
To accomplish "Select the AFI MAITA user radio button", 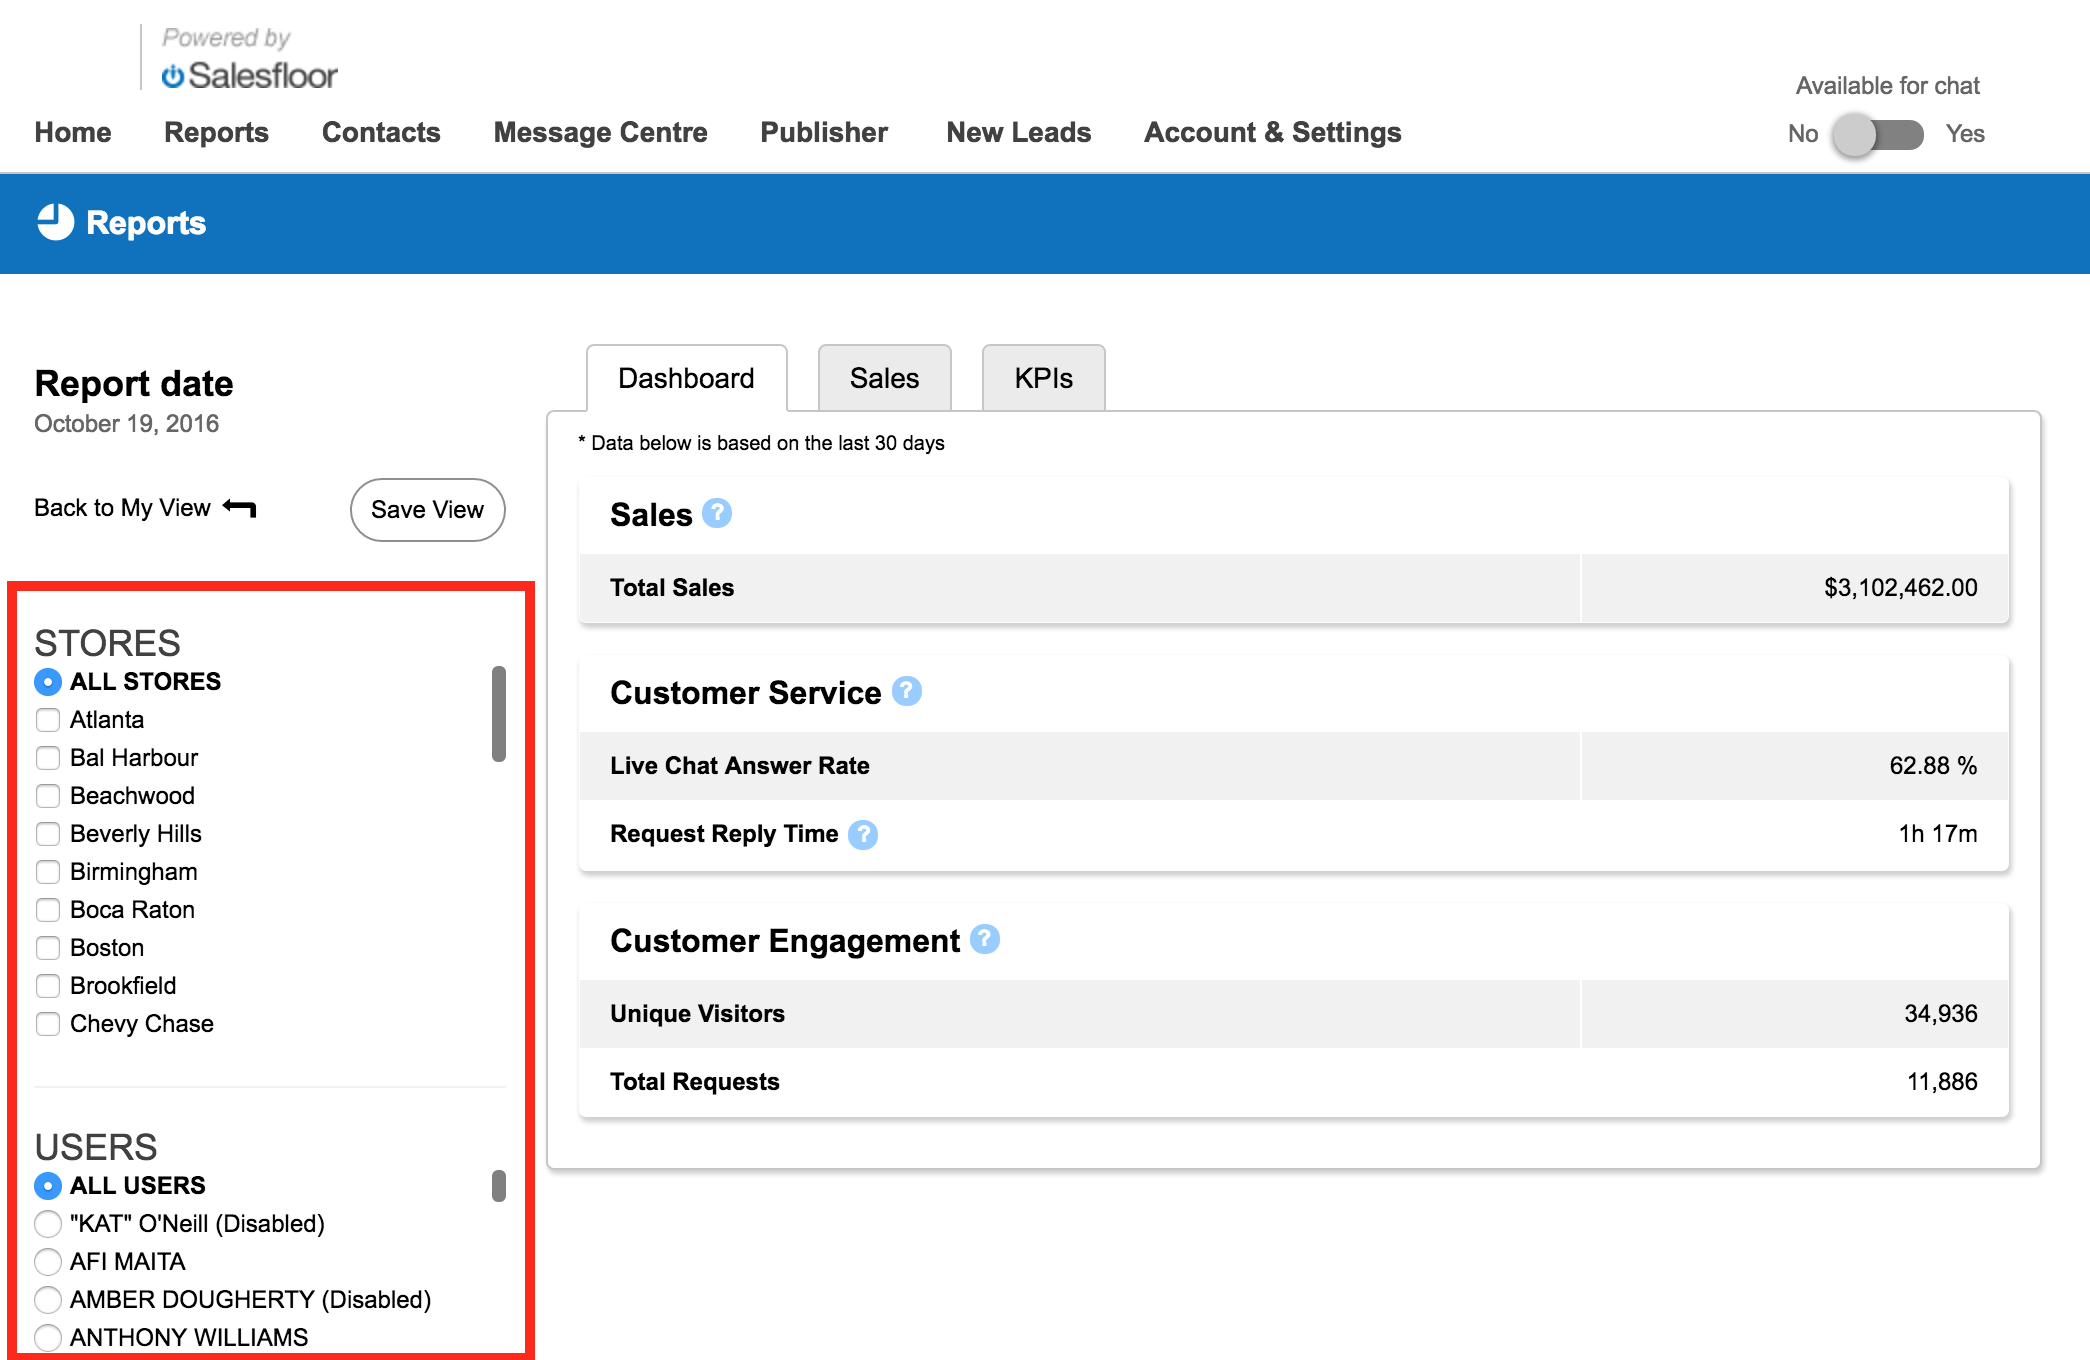I will pos(48,1262).
